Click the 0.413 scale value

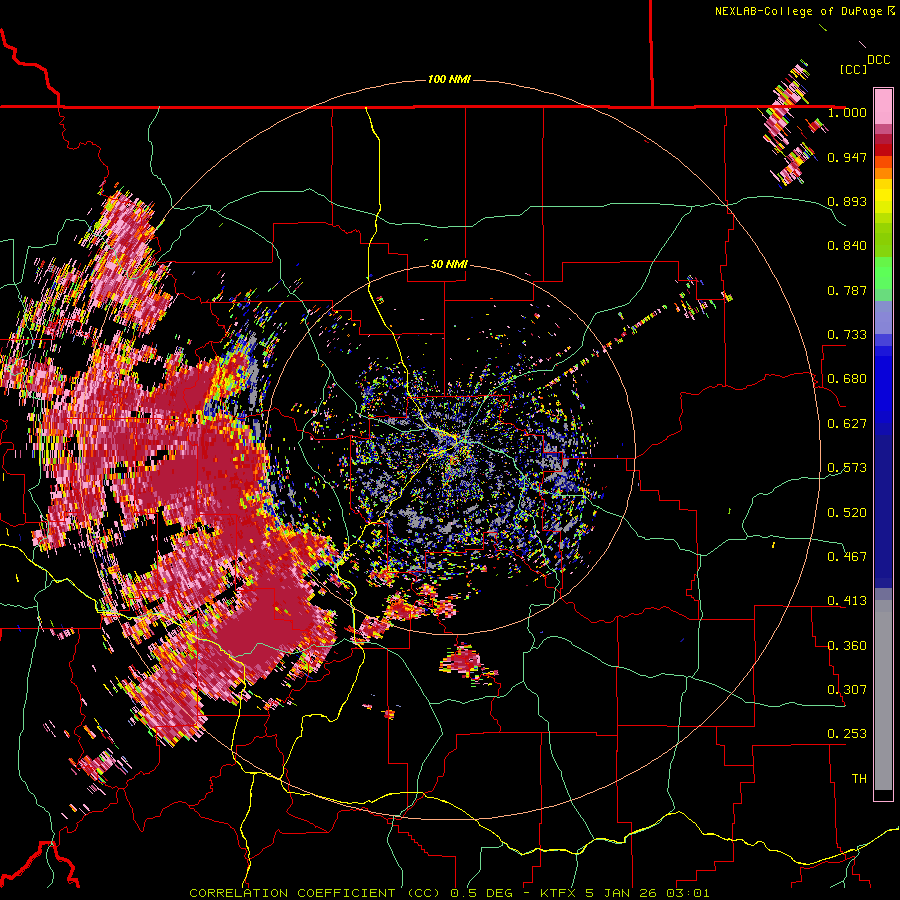847,600
